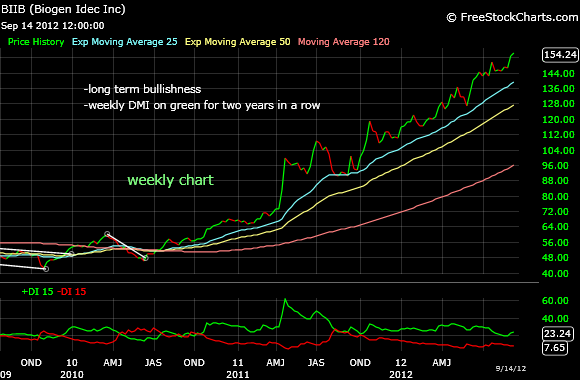Select the Exp Moving Average 50 legend
Screen dimensions: 580x380
[237, 42]
